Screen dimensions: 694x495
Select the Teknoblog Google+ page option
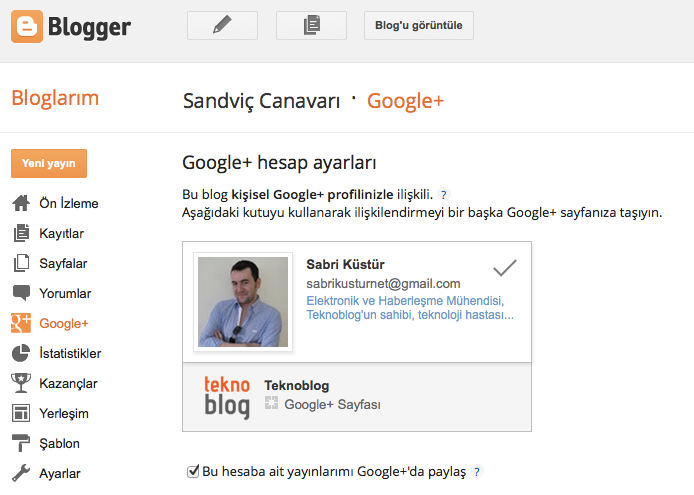[356, 396]
